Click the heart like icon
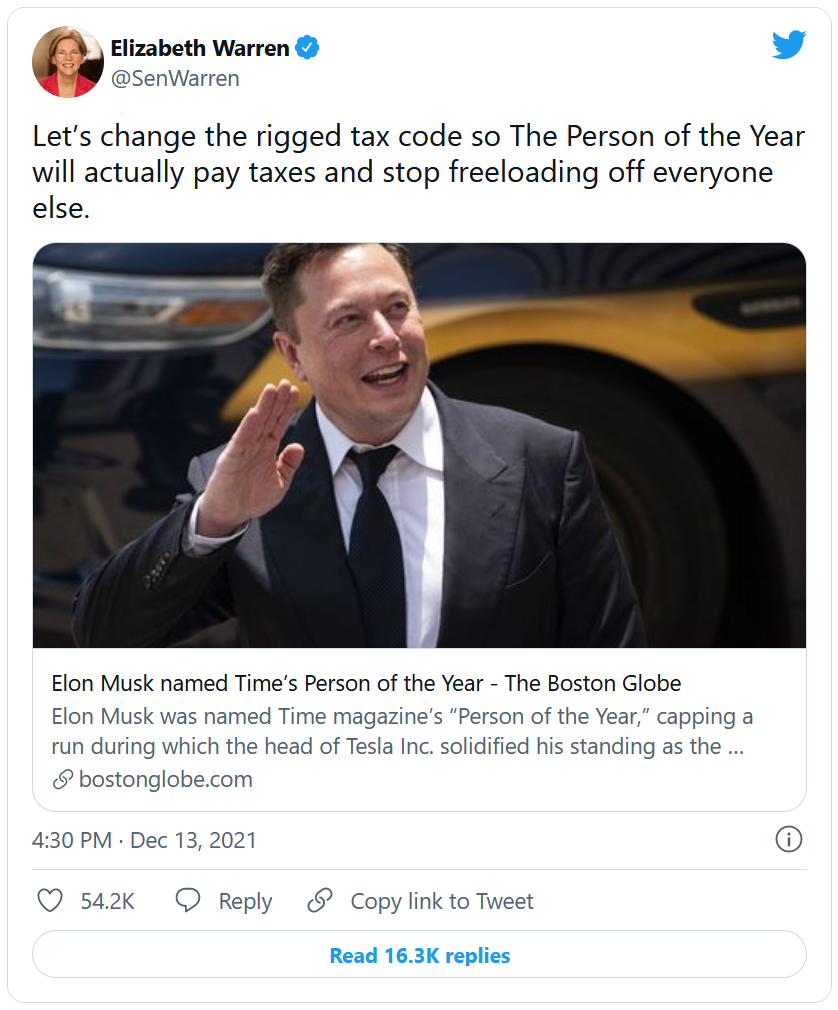Viewport: 838px width, 1010px height. pyautogui.click(x=50, y=900)
